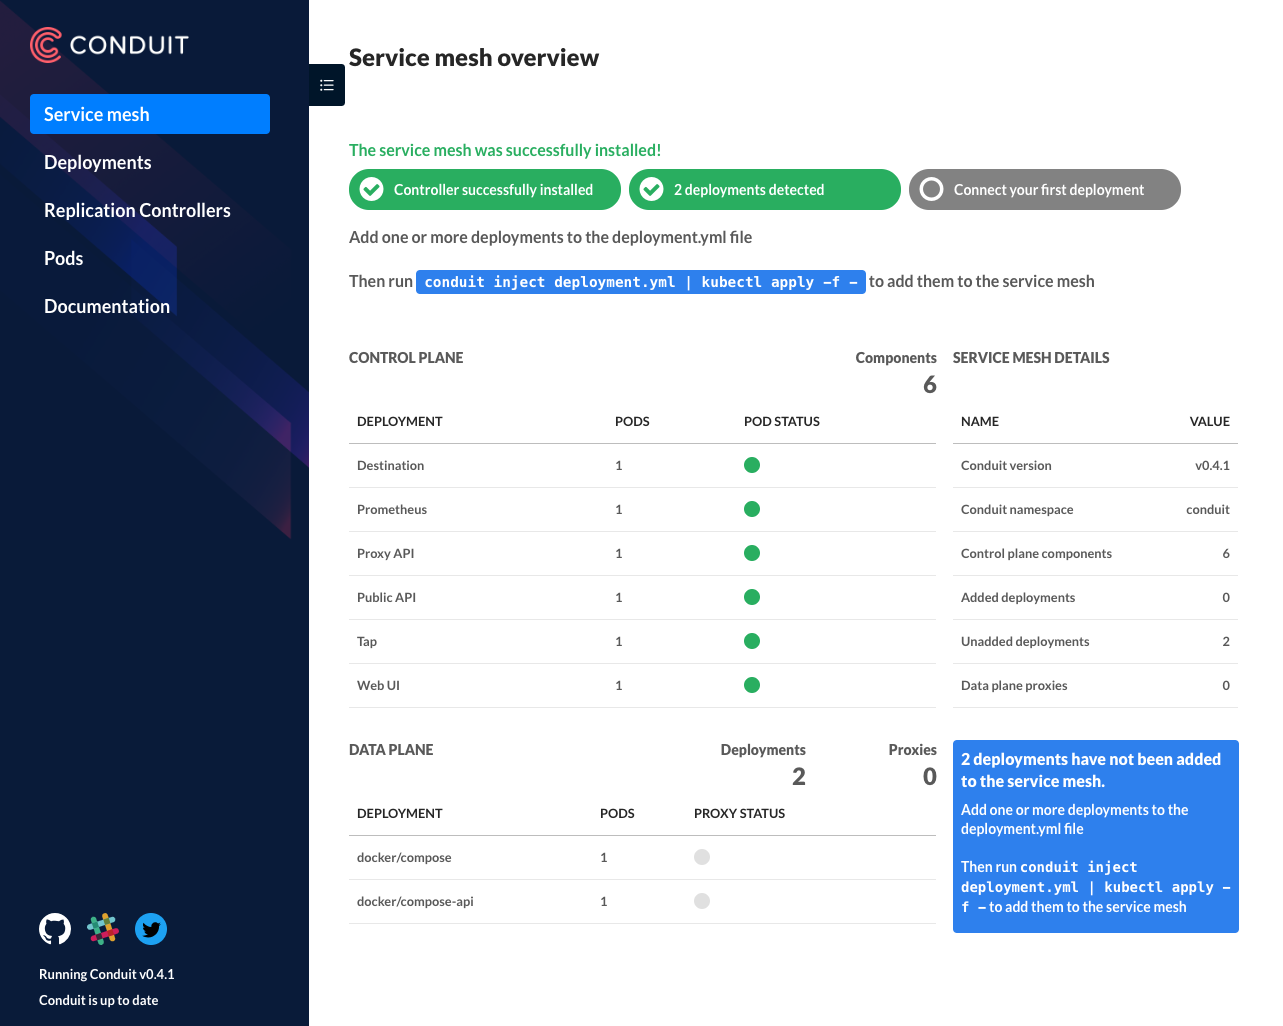Viewport: 1283px width, 1026px height.
Task: Click the Conduit version row label
Action: [x=1006, y=465]
